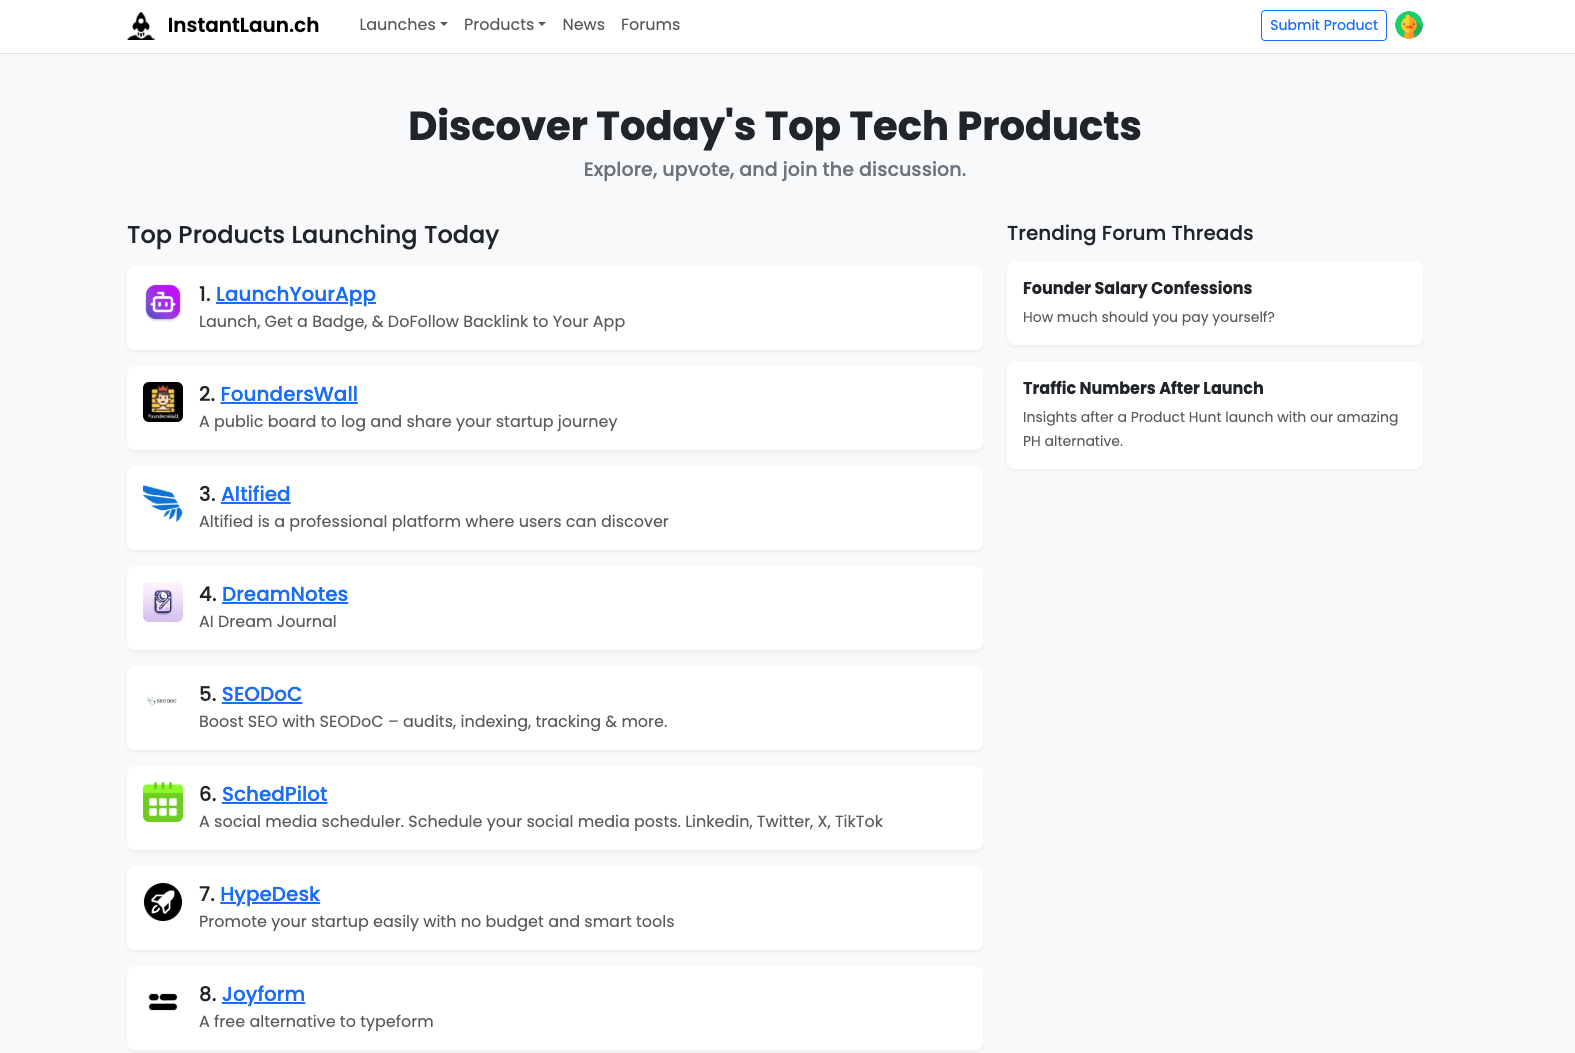Click the SchedPilot green calendar icon

(x=163, y=802)
